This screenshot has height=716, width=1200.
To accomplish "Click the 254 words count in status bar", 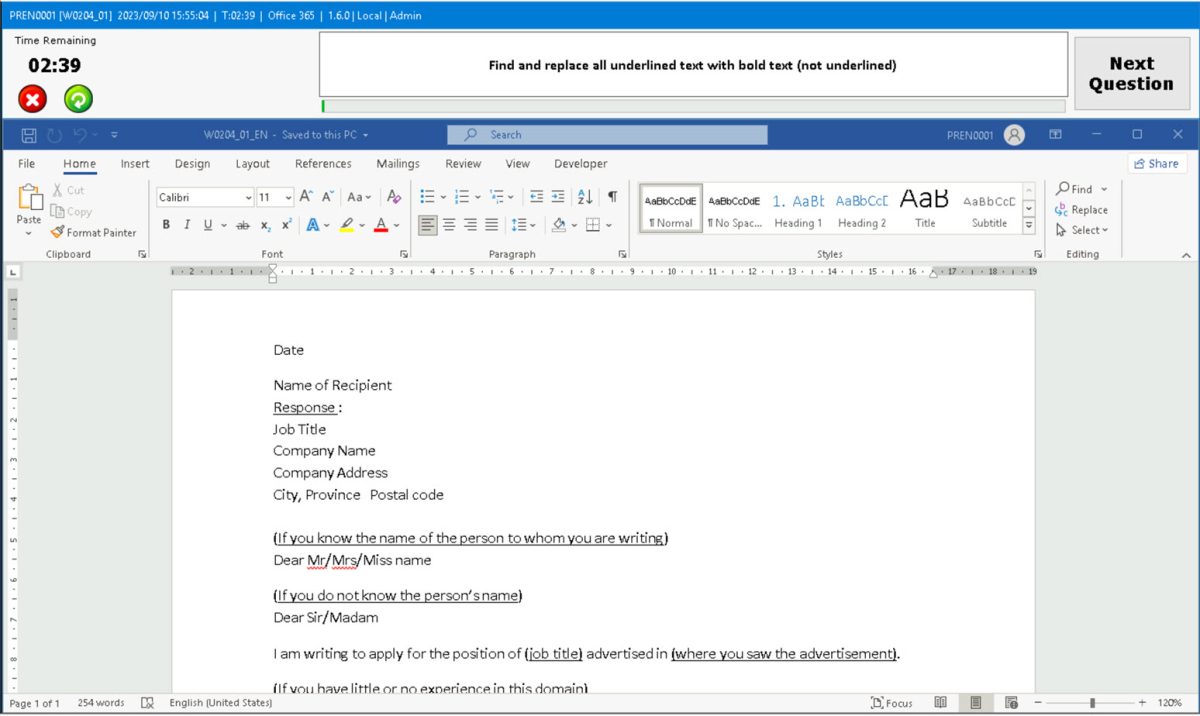I will pyautogui.click(x=101, y=703).
